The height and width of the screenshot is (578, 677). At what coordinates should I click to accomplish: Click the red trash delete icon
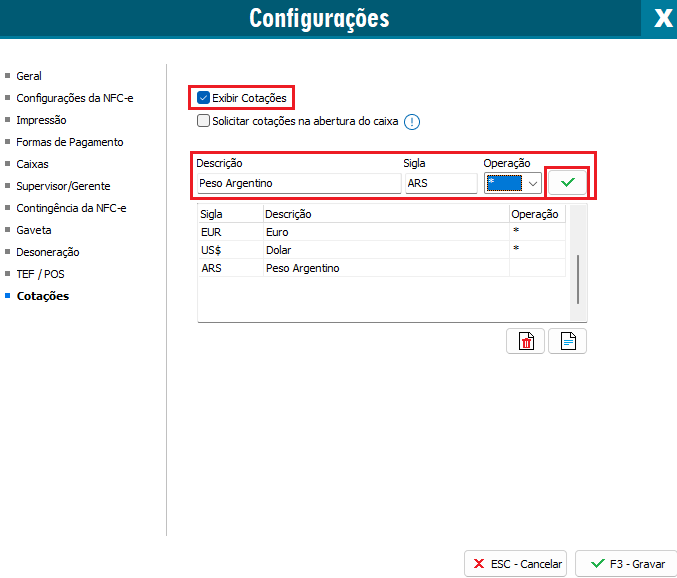(526, 341)
